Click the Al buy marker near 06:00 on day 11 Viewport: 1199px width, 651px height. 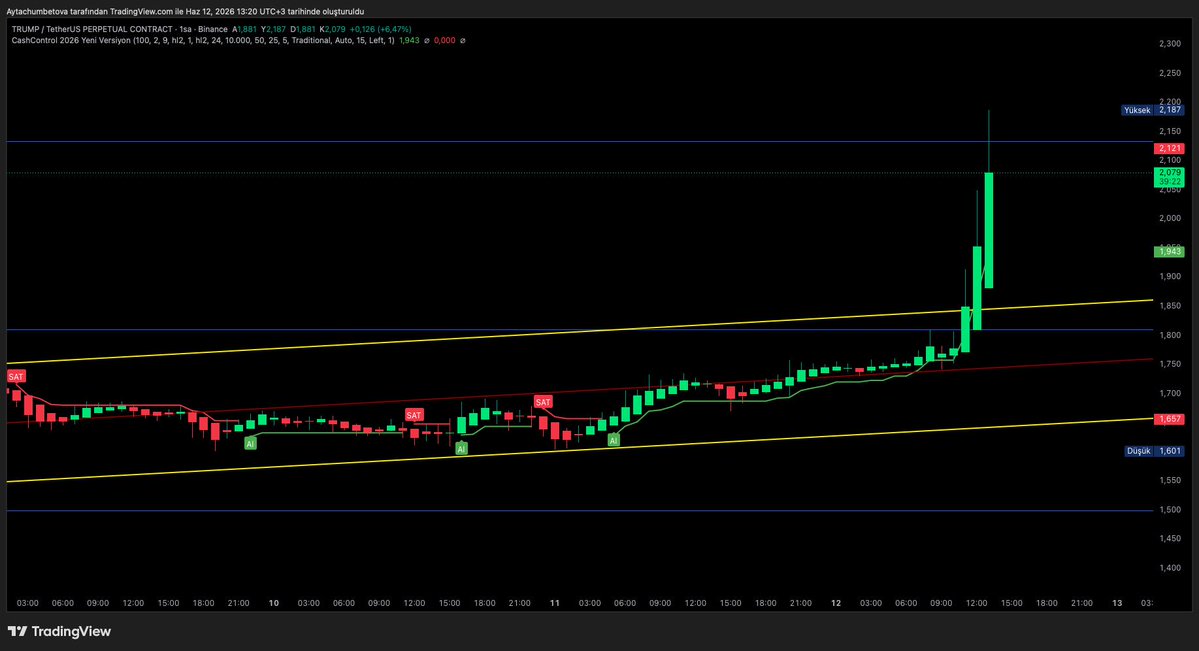point(613,441)
